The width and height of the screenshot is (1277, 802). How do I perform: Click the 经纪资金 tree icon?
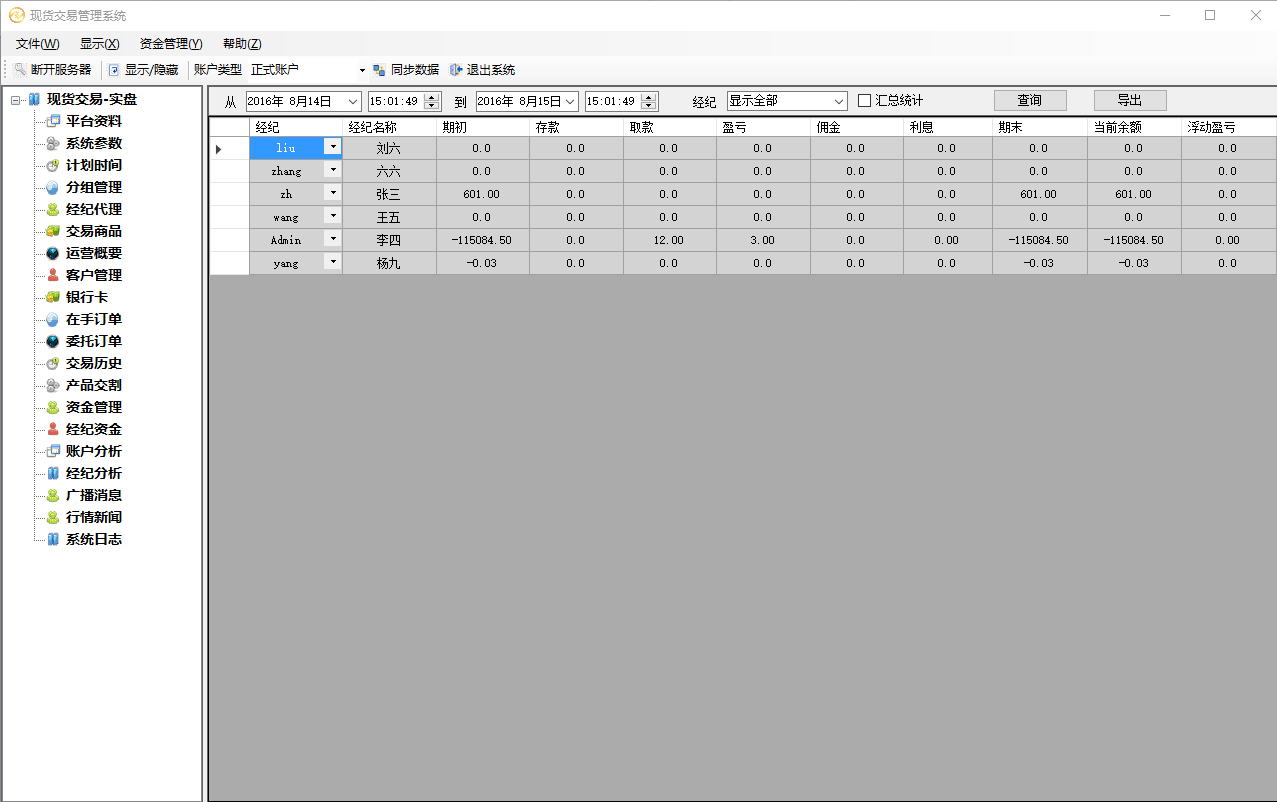point(54,429)
